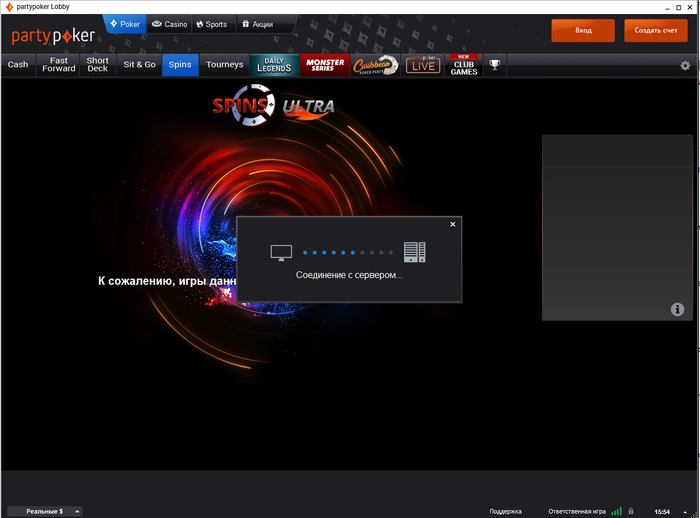This screenshot has height=518, width=700.
Task: Close the server connection dialog
Action: [x=453, y=224]
